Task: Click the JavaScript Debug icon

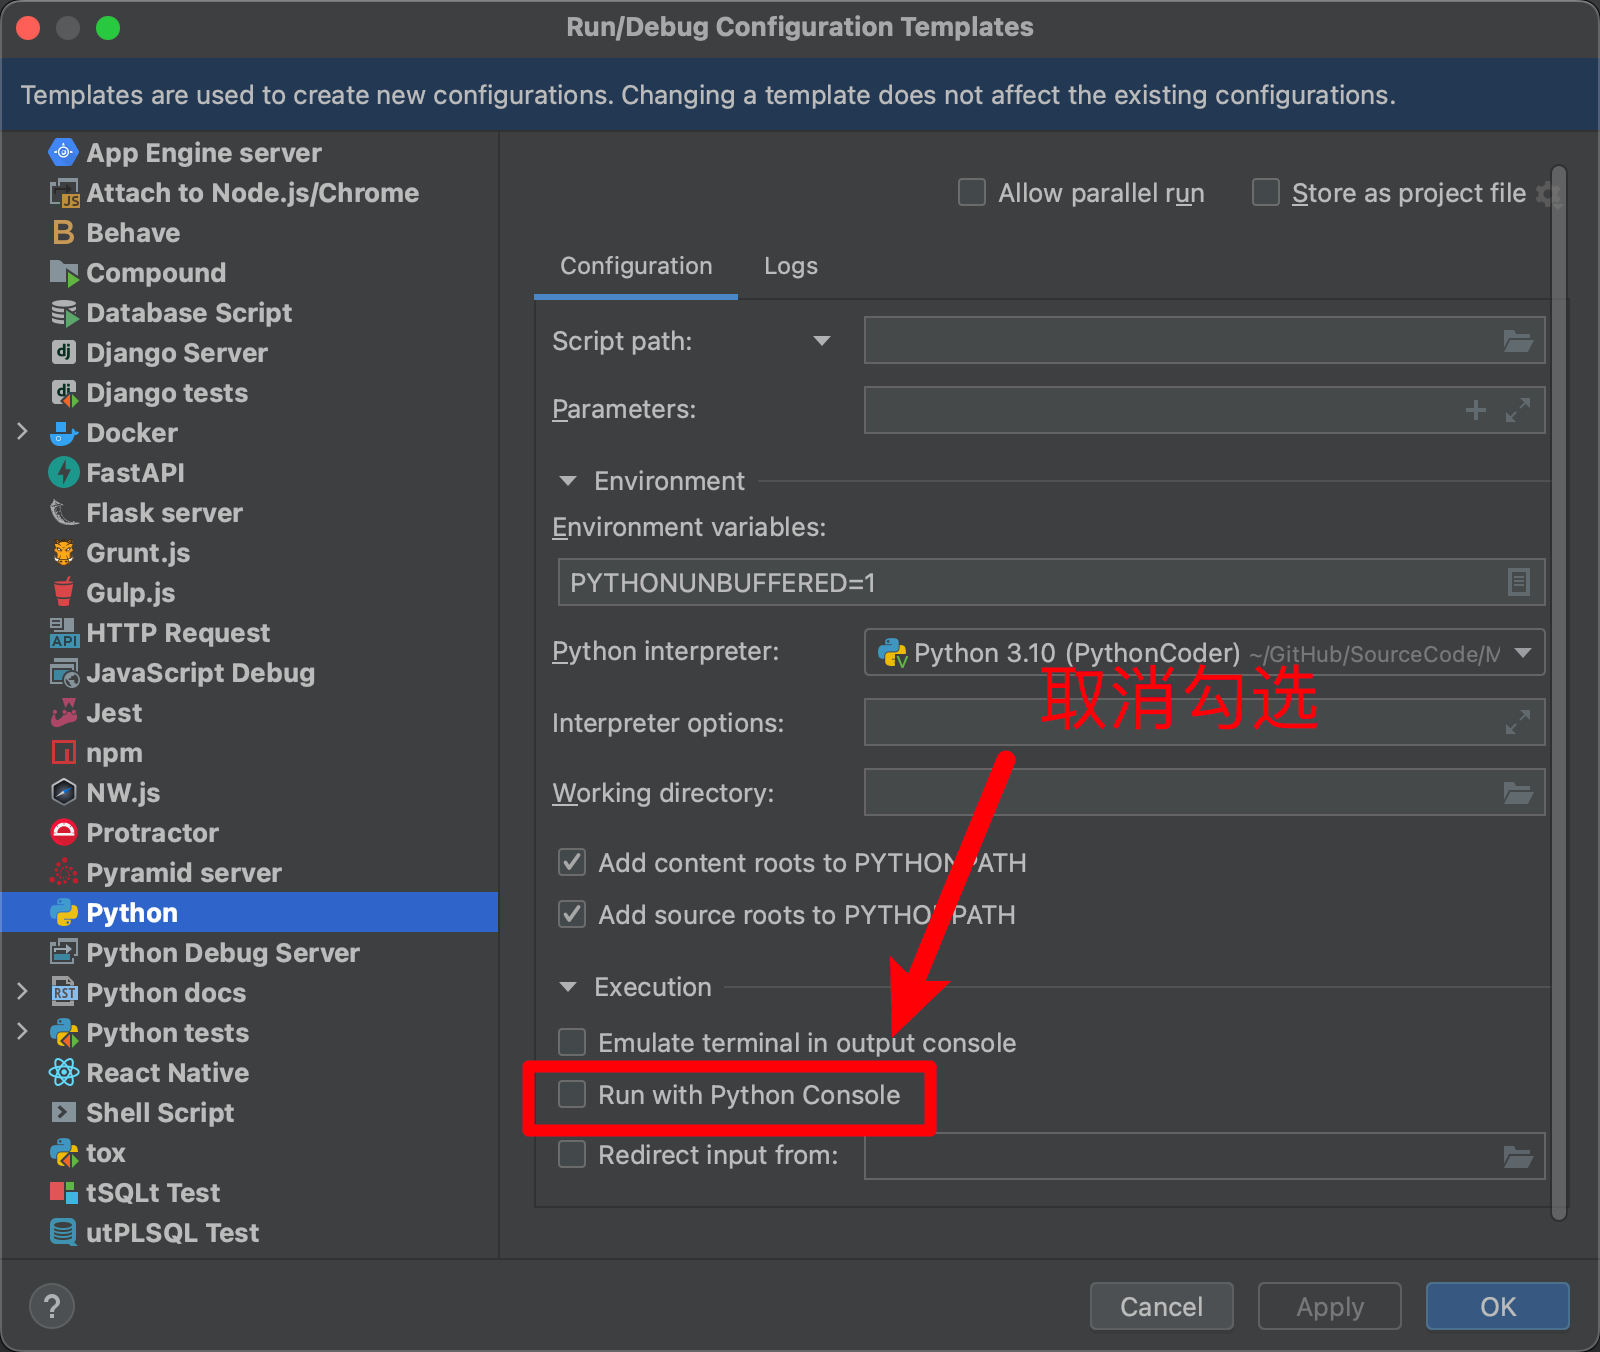Action: pyautogui.click(x=63, y=672)
